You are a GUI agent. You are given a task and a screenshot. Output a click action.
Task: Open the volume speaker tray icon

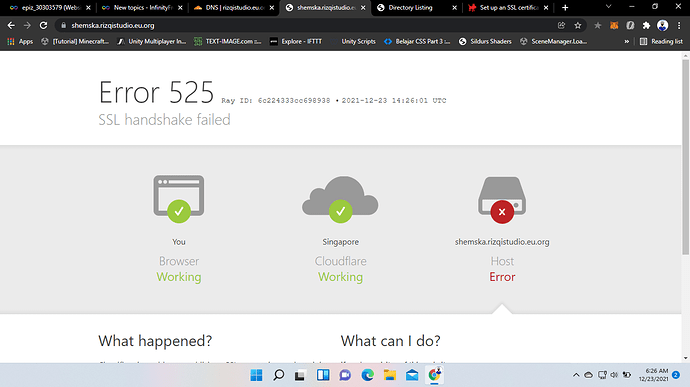tap(614, 375)
